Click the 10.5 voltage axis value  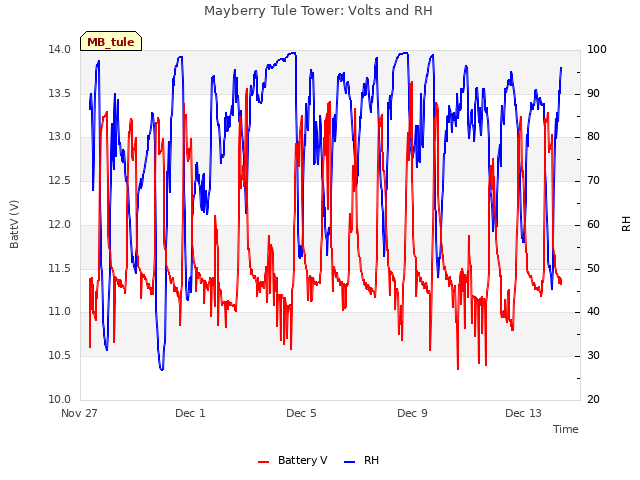(x=60, y=356)
